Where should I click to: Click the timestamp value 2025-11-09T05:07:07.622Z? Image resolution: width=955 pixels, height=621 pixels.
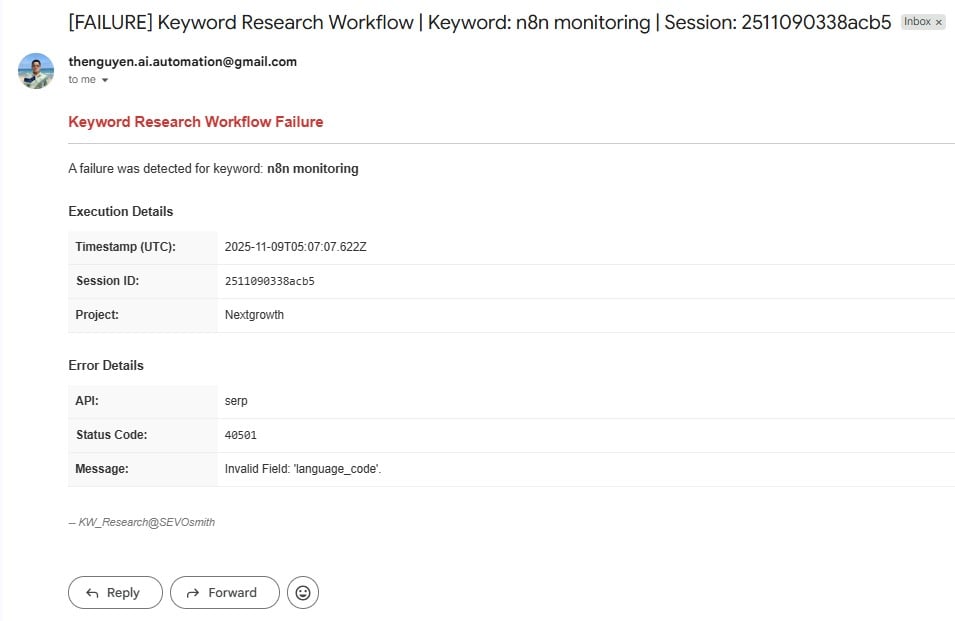coord(295,247)
